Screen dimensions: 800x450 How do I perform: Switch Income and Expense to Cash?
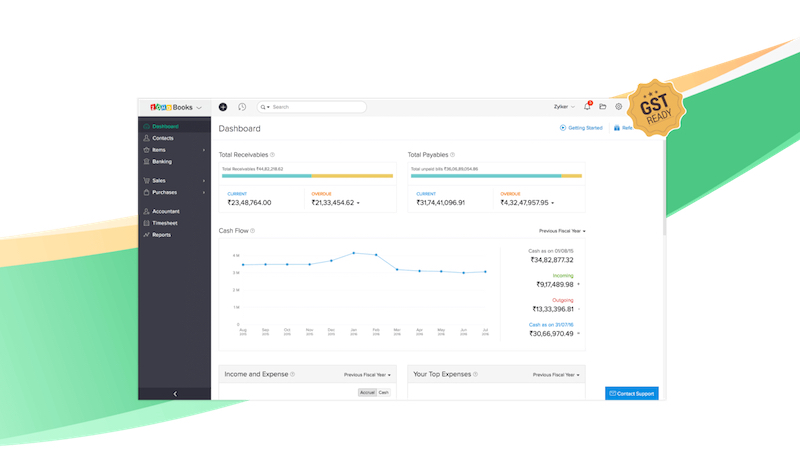pyautogui.click(x=383, y=392)
